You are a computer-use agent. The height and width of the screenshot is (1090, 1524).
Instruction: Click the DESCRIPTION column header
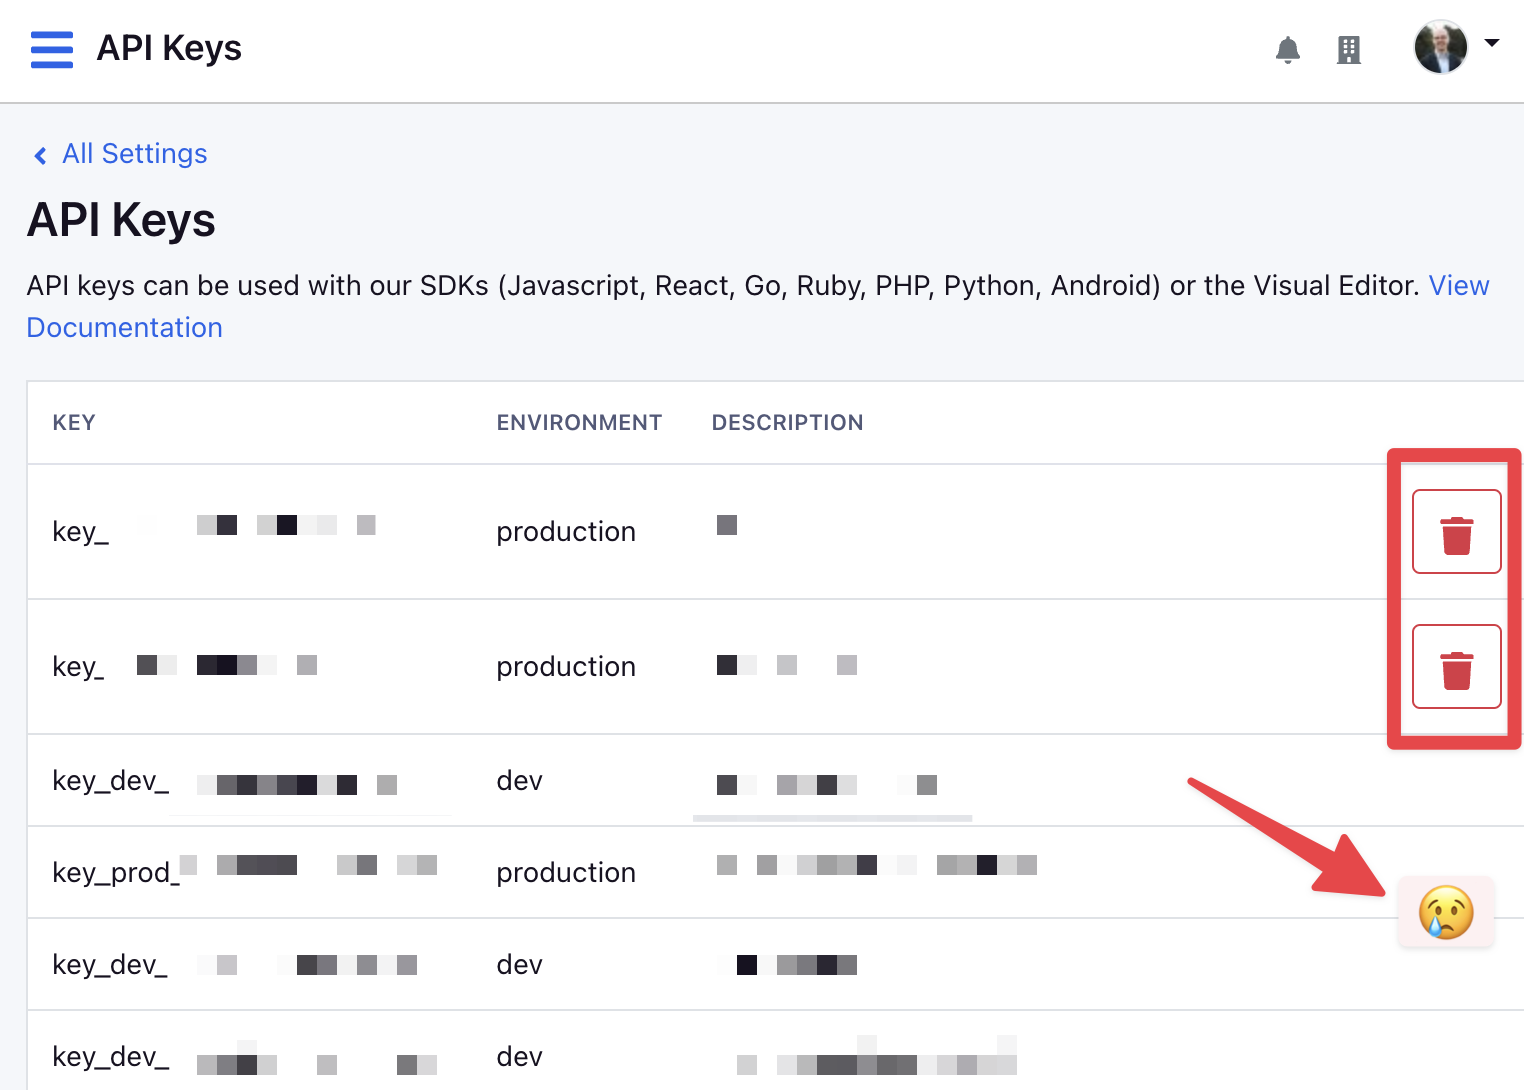click(x=787, y=423)
